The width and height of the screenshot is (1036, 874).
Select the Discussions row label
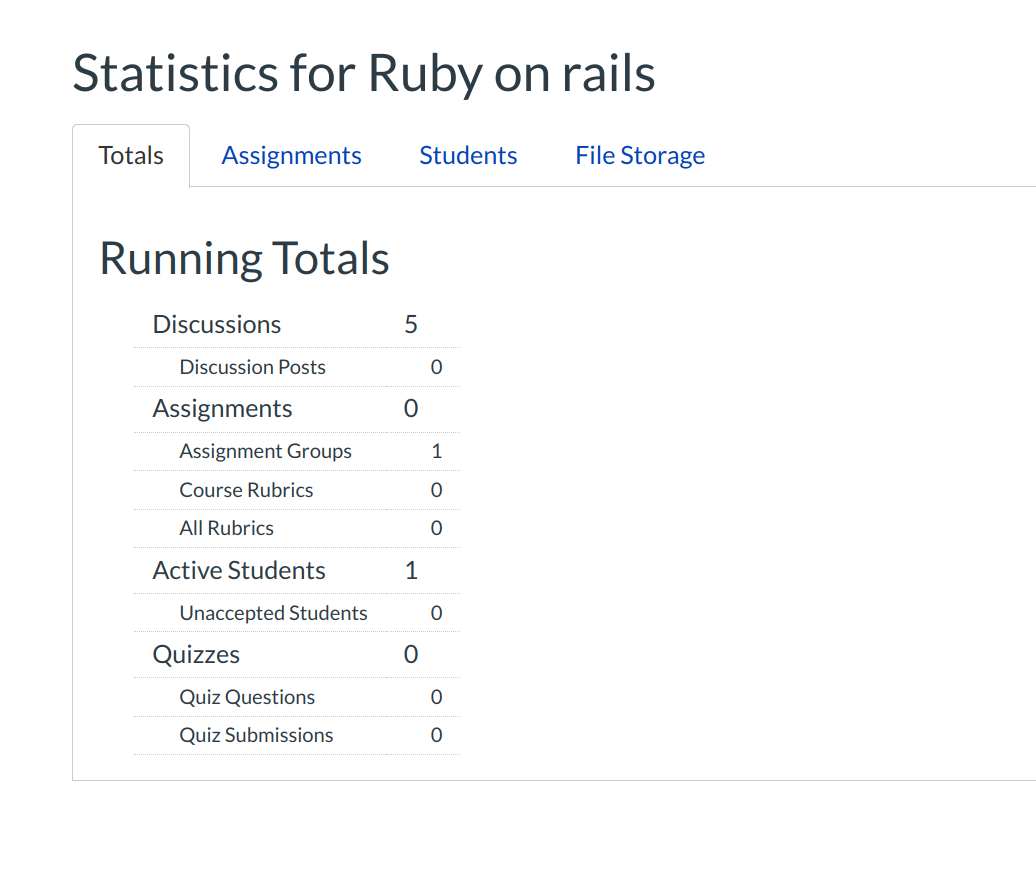tap(217, 325)
